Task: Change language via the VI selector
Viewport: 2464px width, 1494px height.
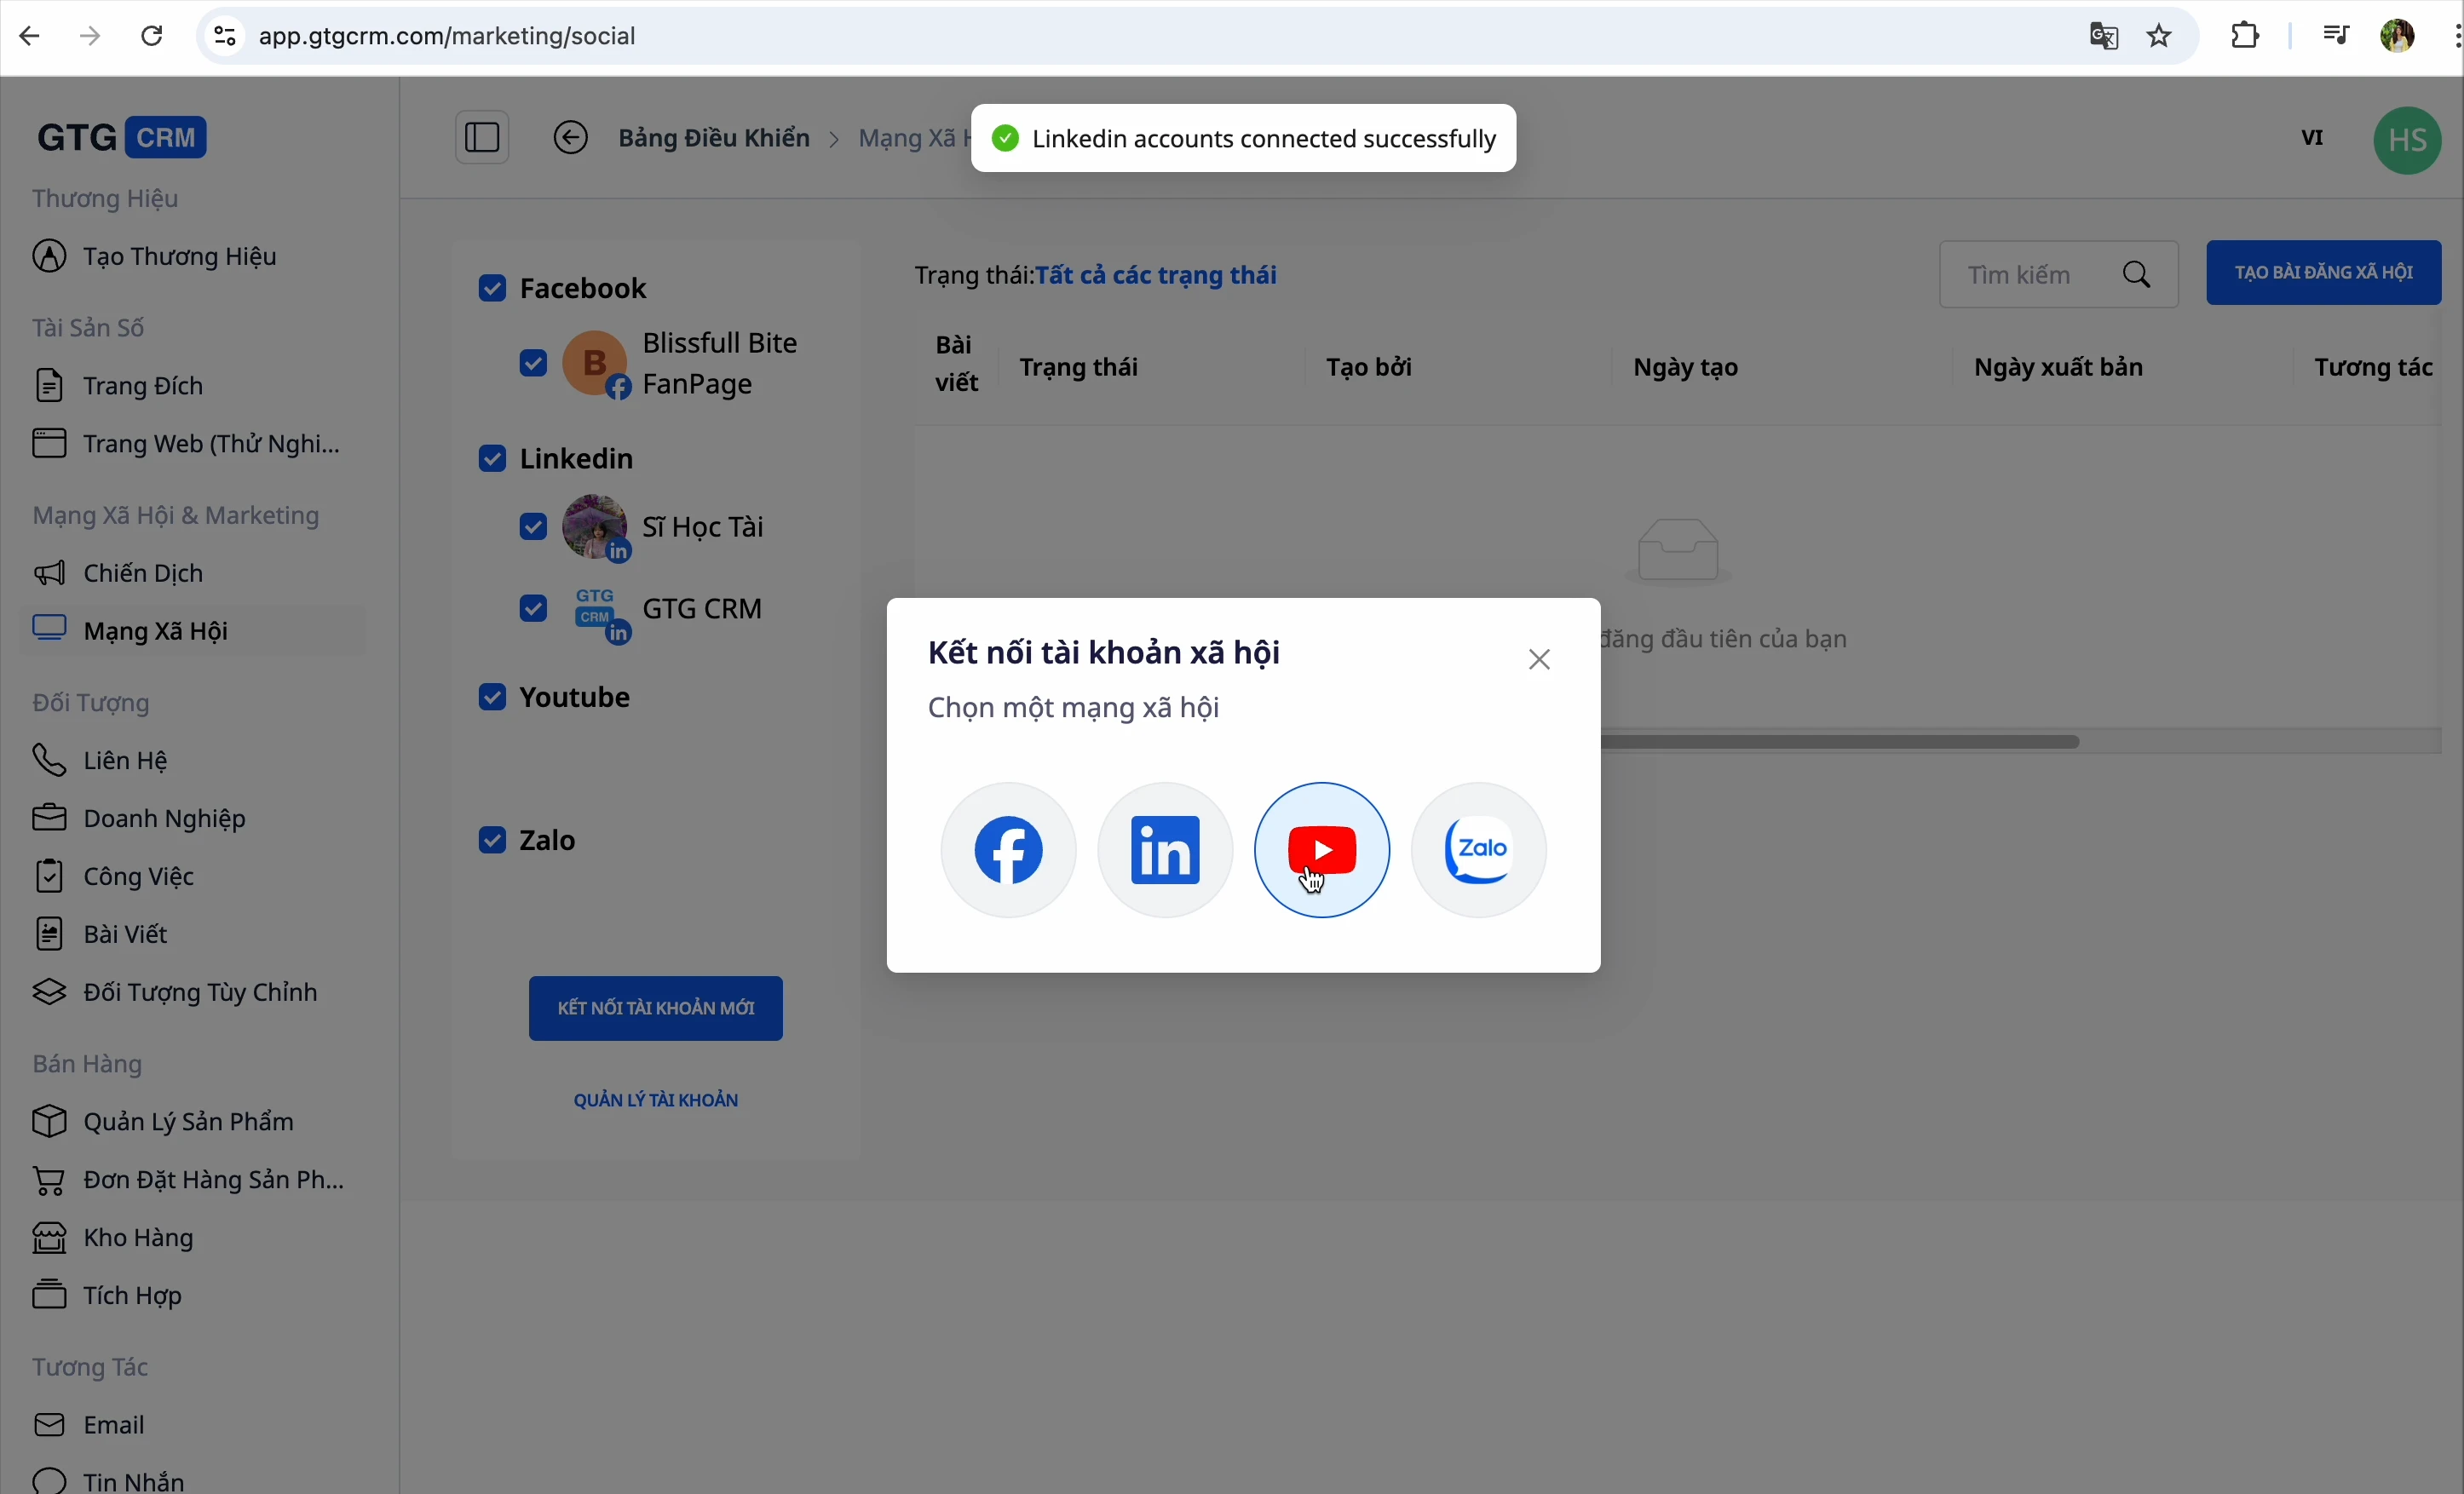Action: [x=2313, y=138]
